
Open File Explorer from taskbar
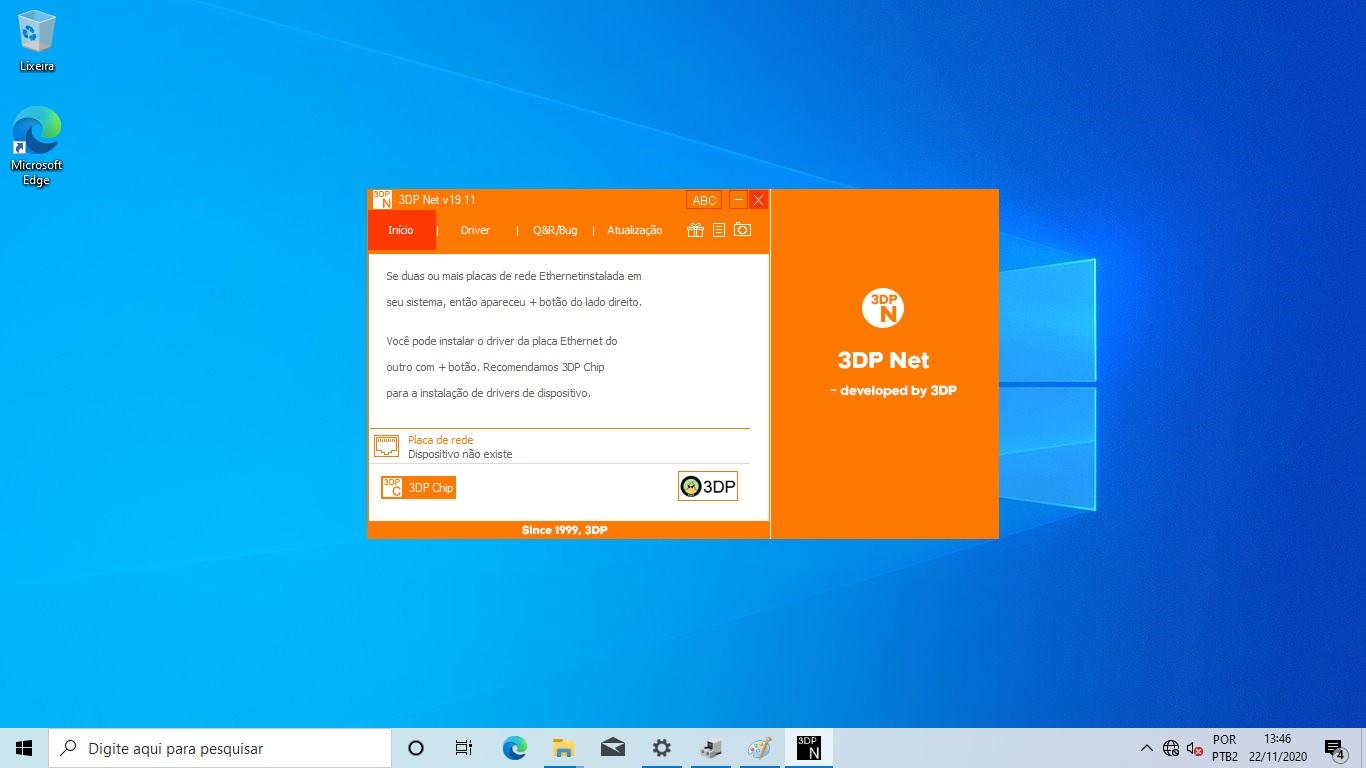coord(563,748)
